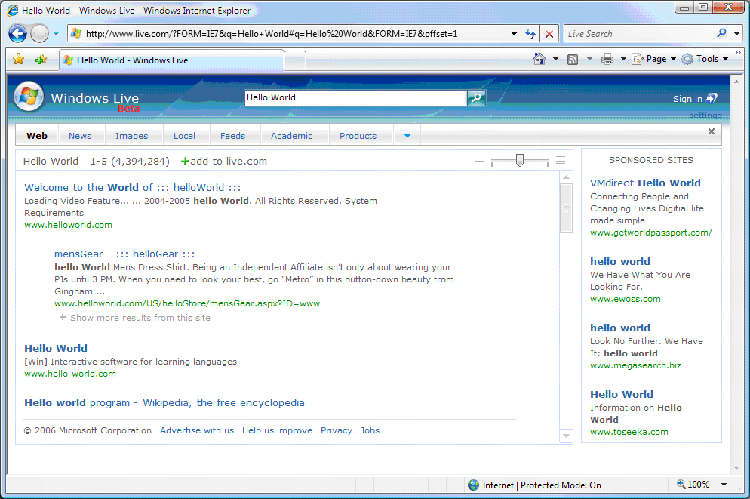
Task: Click the Live Search toolbar box
Action: coord(640,33)
